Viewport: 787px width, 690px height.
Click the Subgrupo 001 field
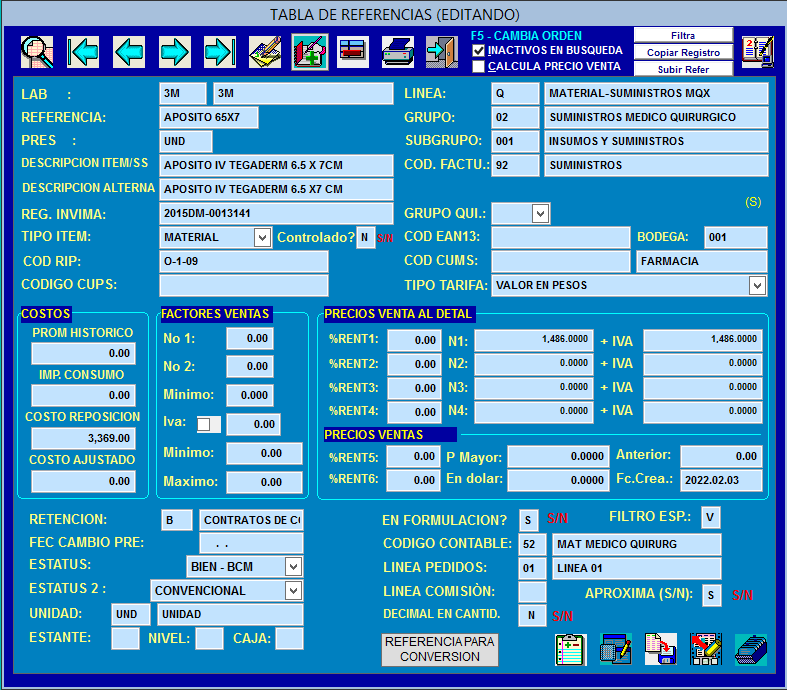pos(515,141)
